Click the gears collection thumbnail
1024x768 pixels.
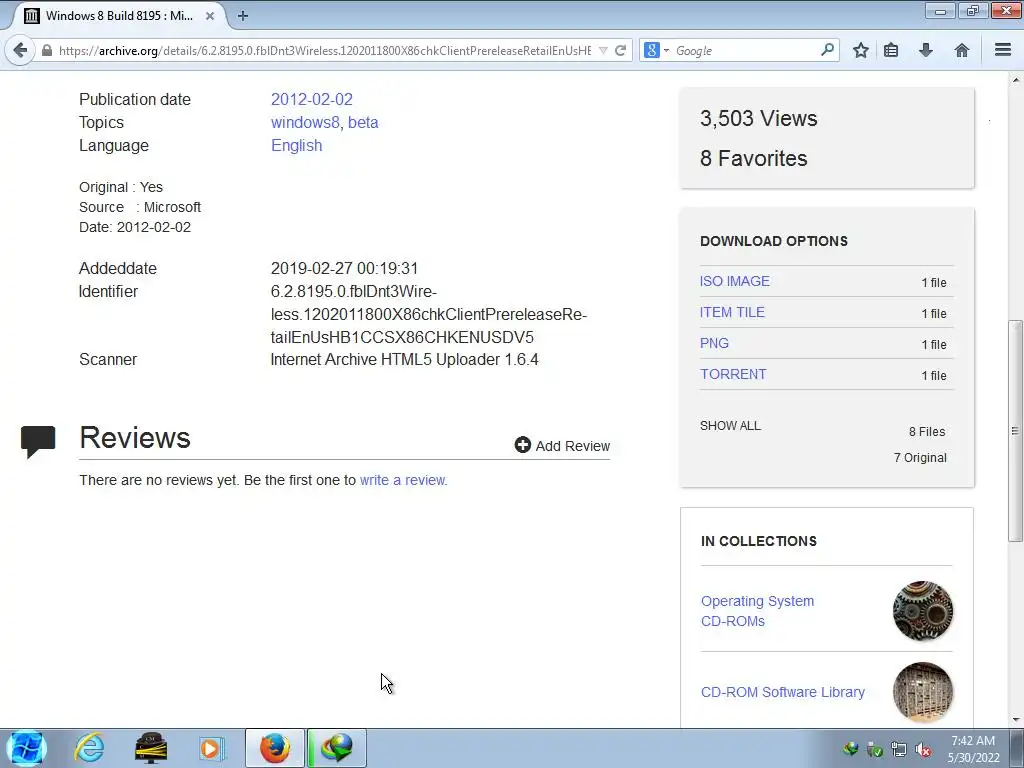923,611
